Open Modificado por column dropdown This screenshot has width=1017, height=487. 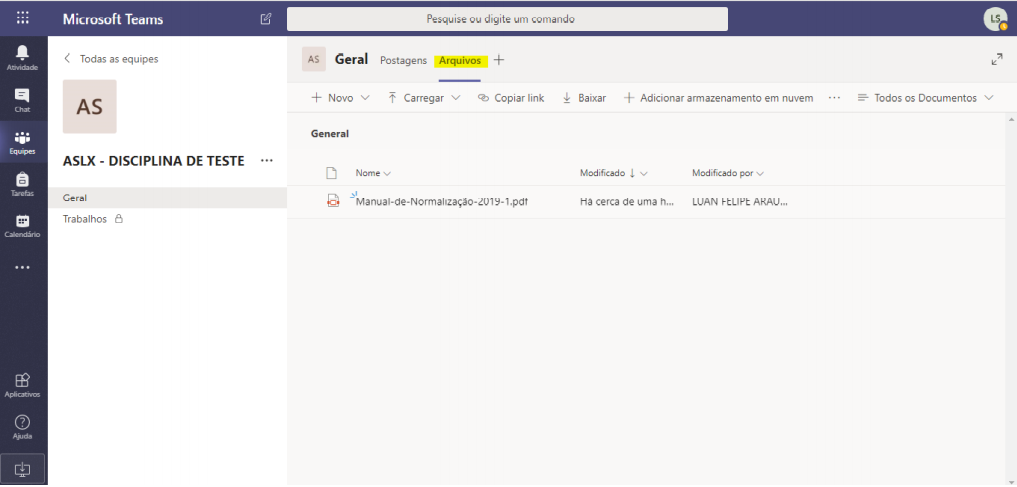tap(728, 173)
